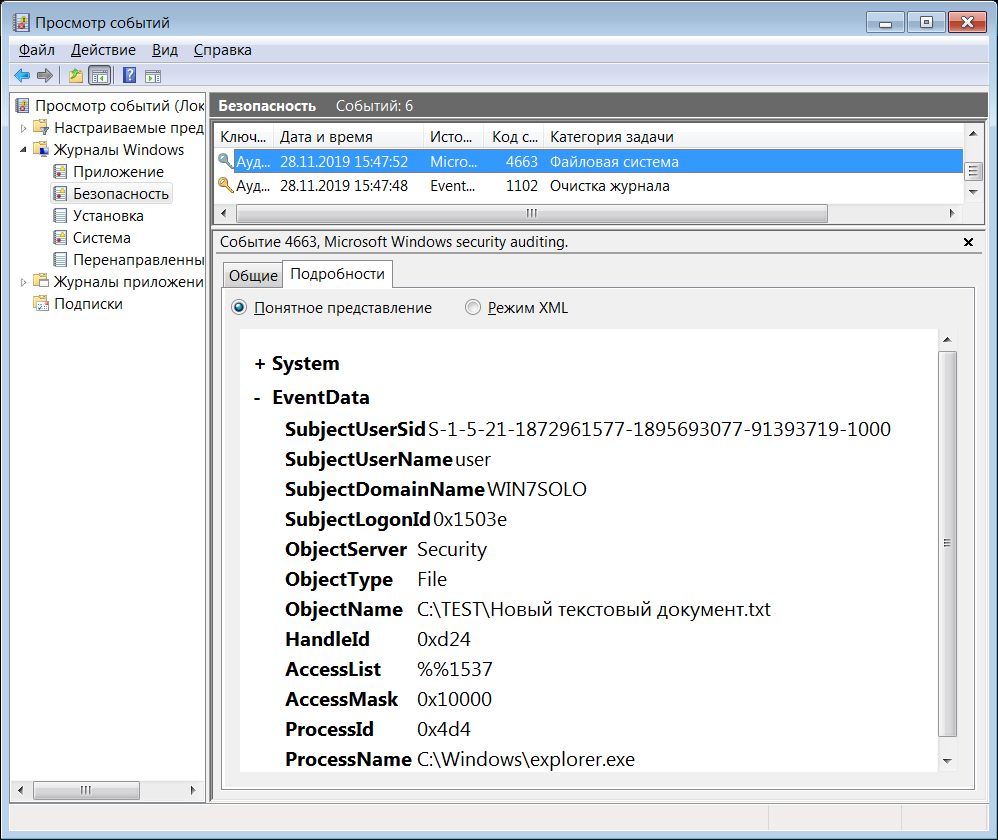Open the Вид menu
The width and height of the screenshot is (998, 840).
pos(165,50)
